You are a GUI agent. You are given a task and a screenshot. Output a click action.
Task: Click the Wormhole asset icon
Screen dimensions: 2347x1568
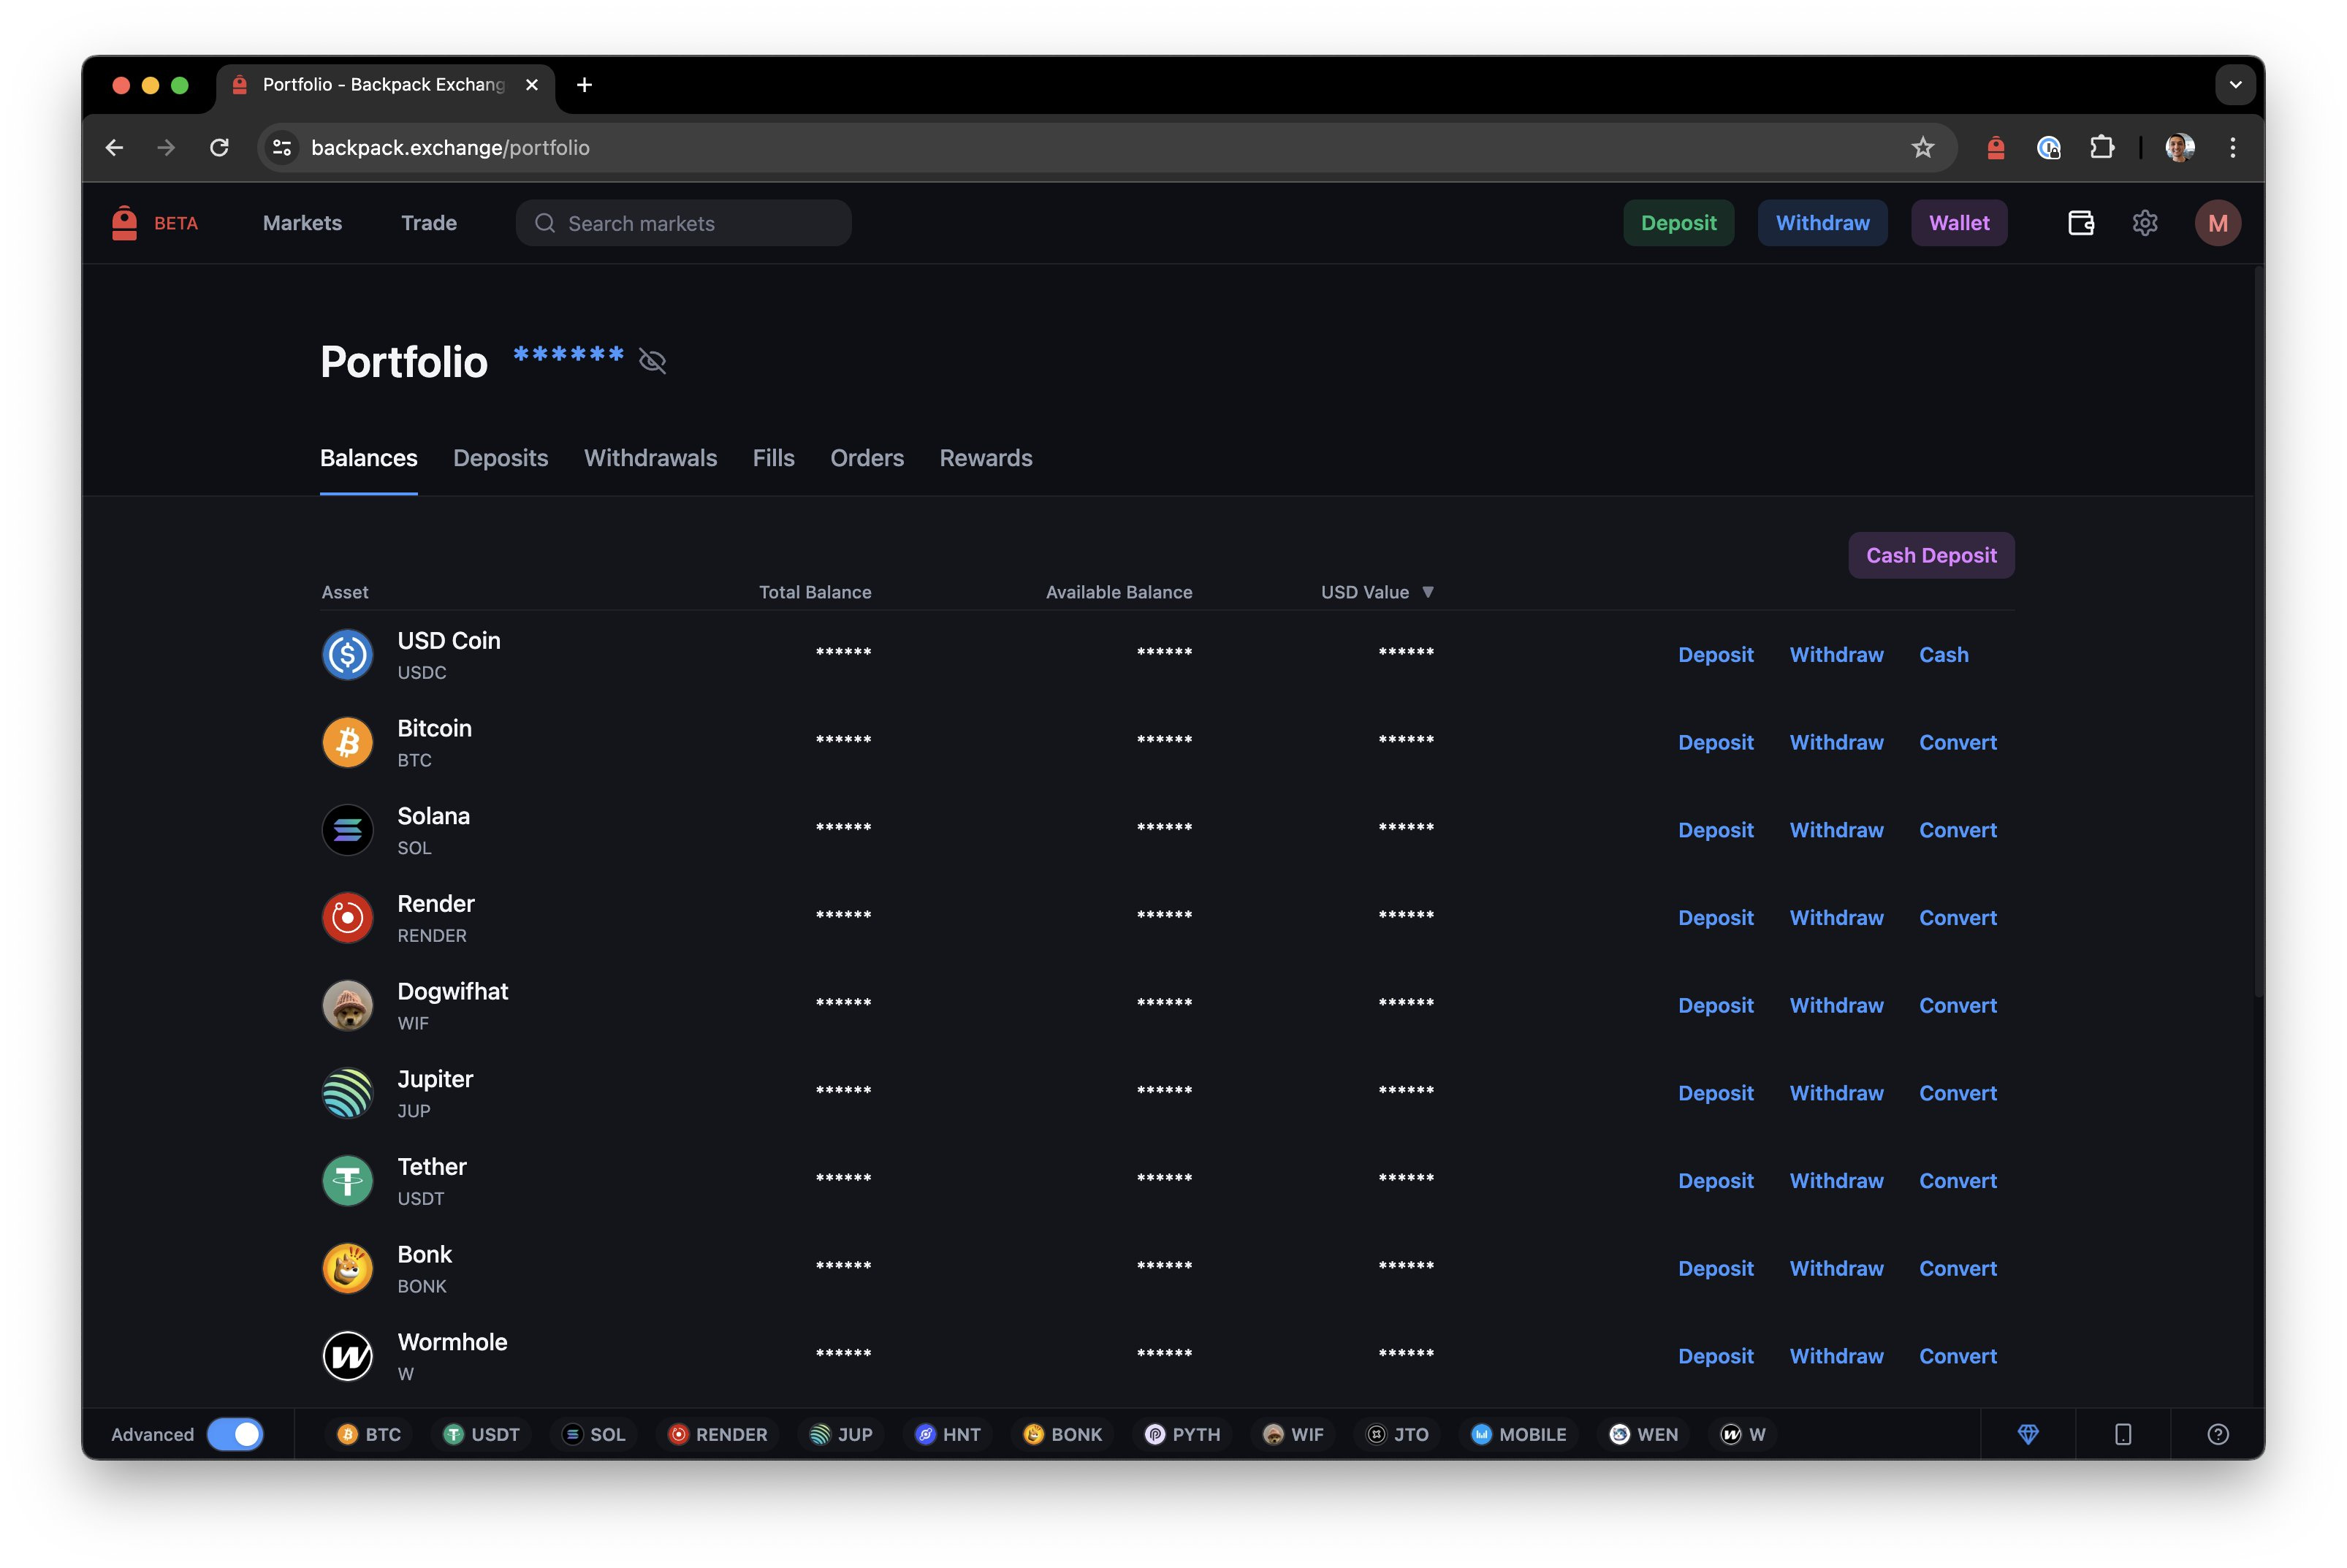click(x=347, y=1356)
